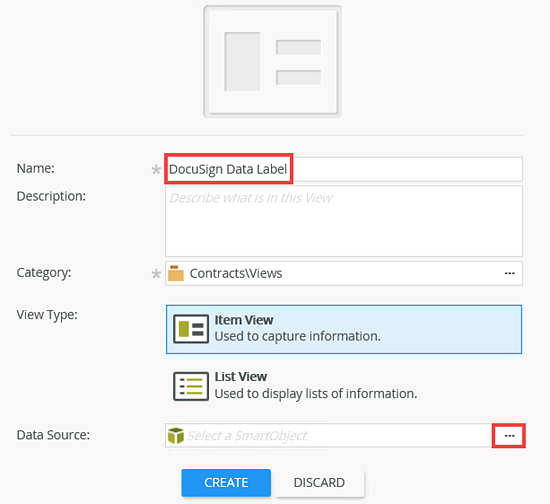Click the List View lines icon
550x504 pixels.
pos(191,386)
